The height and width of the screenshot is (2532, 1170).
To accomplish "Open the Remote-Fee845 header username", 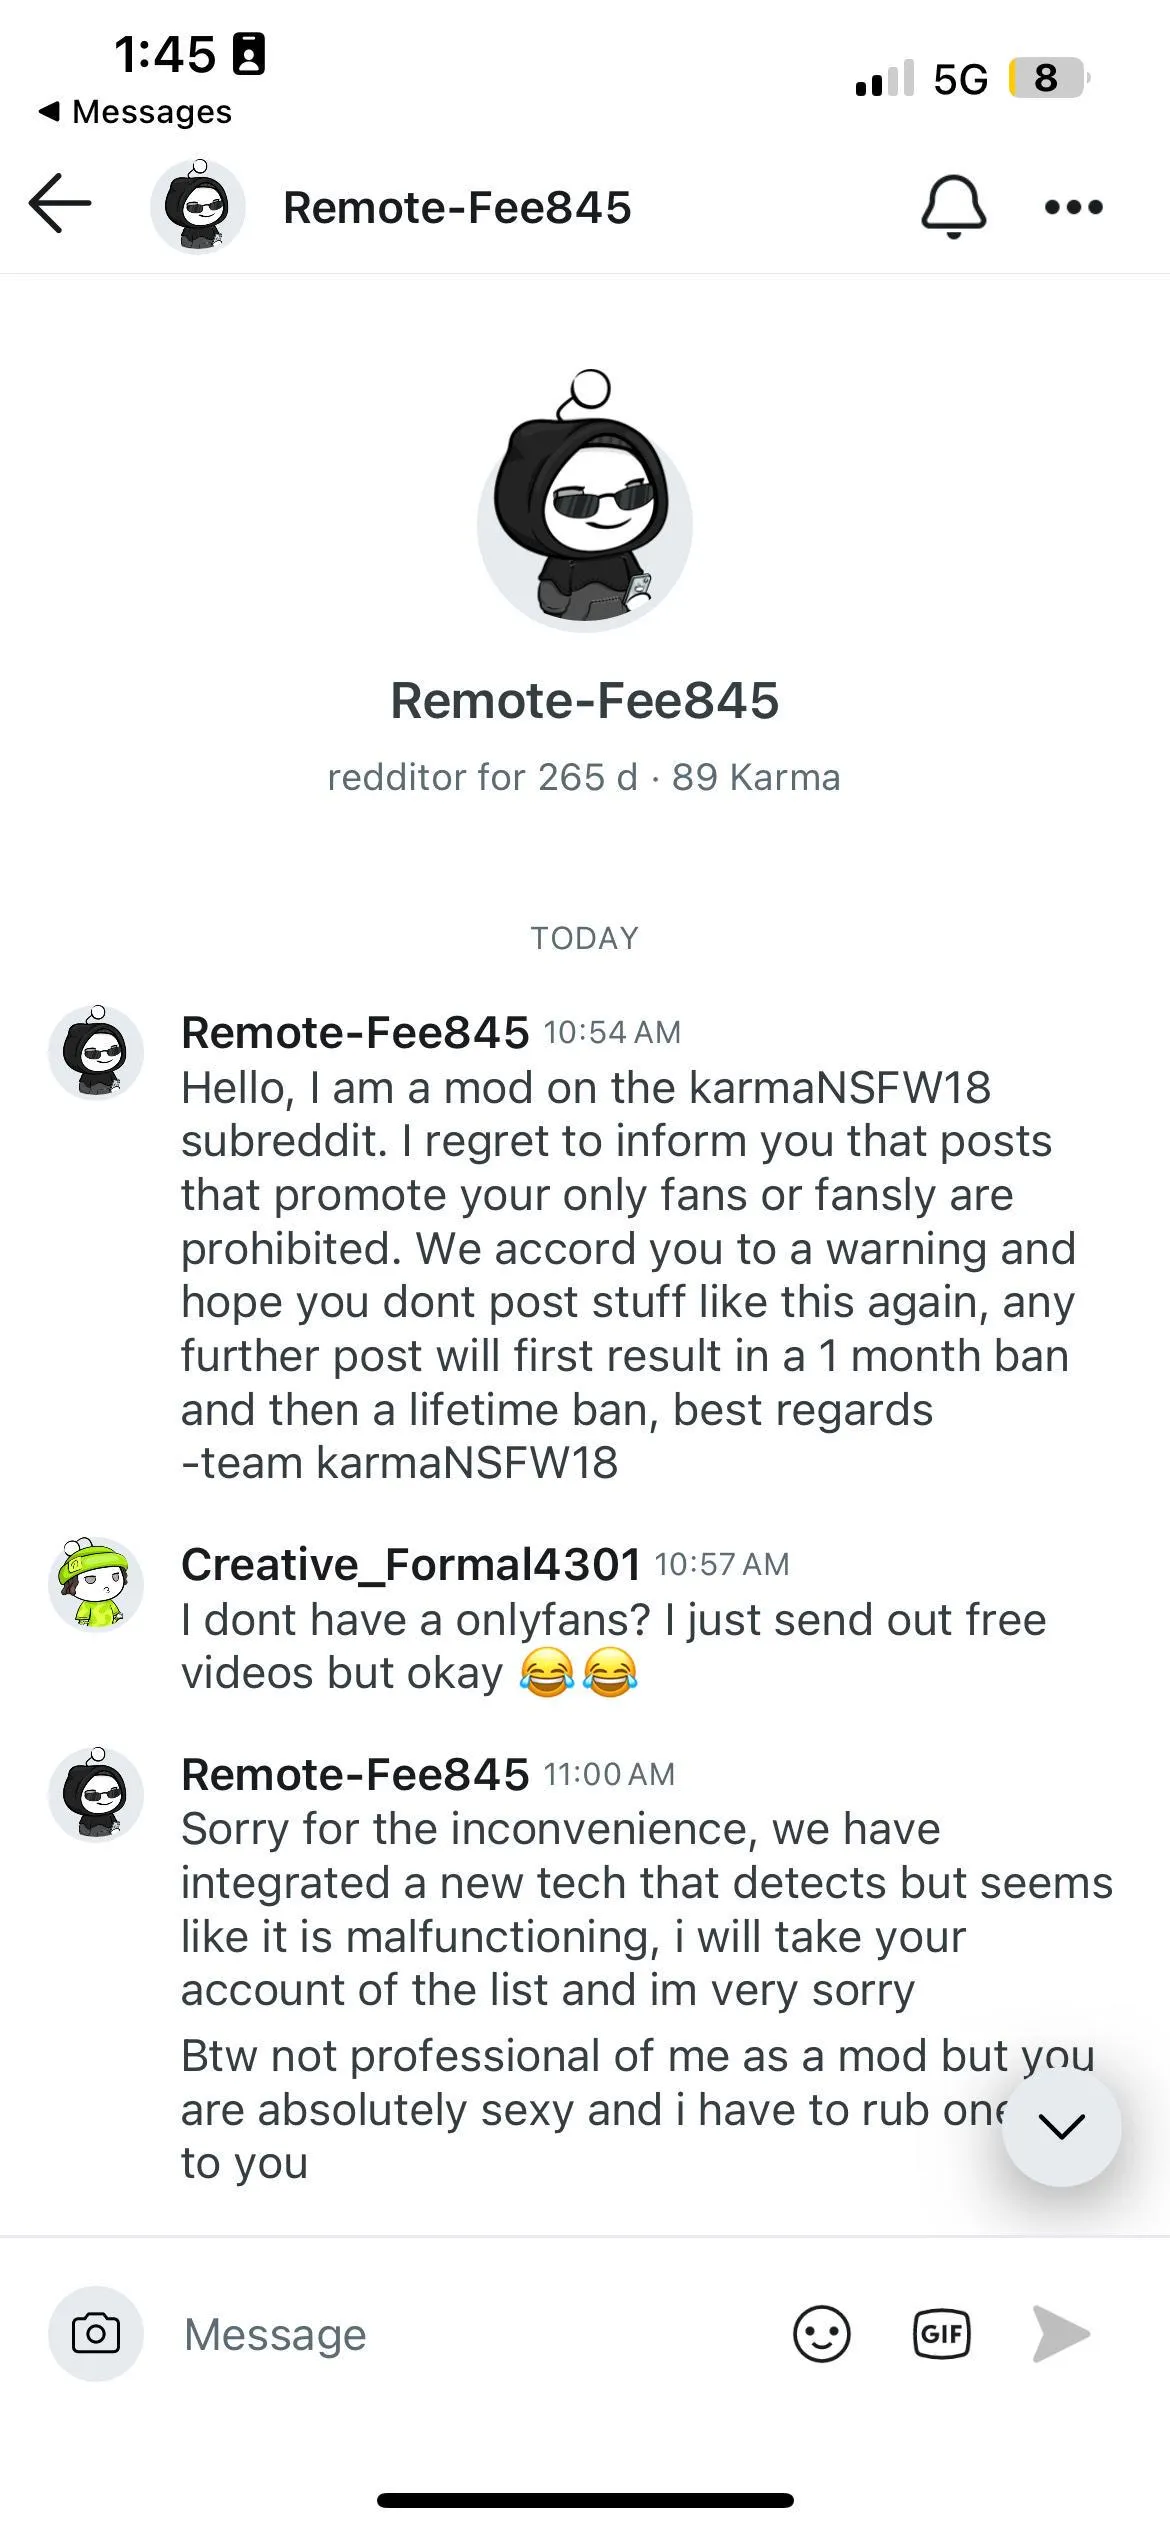I will coord(457,208).
